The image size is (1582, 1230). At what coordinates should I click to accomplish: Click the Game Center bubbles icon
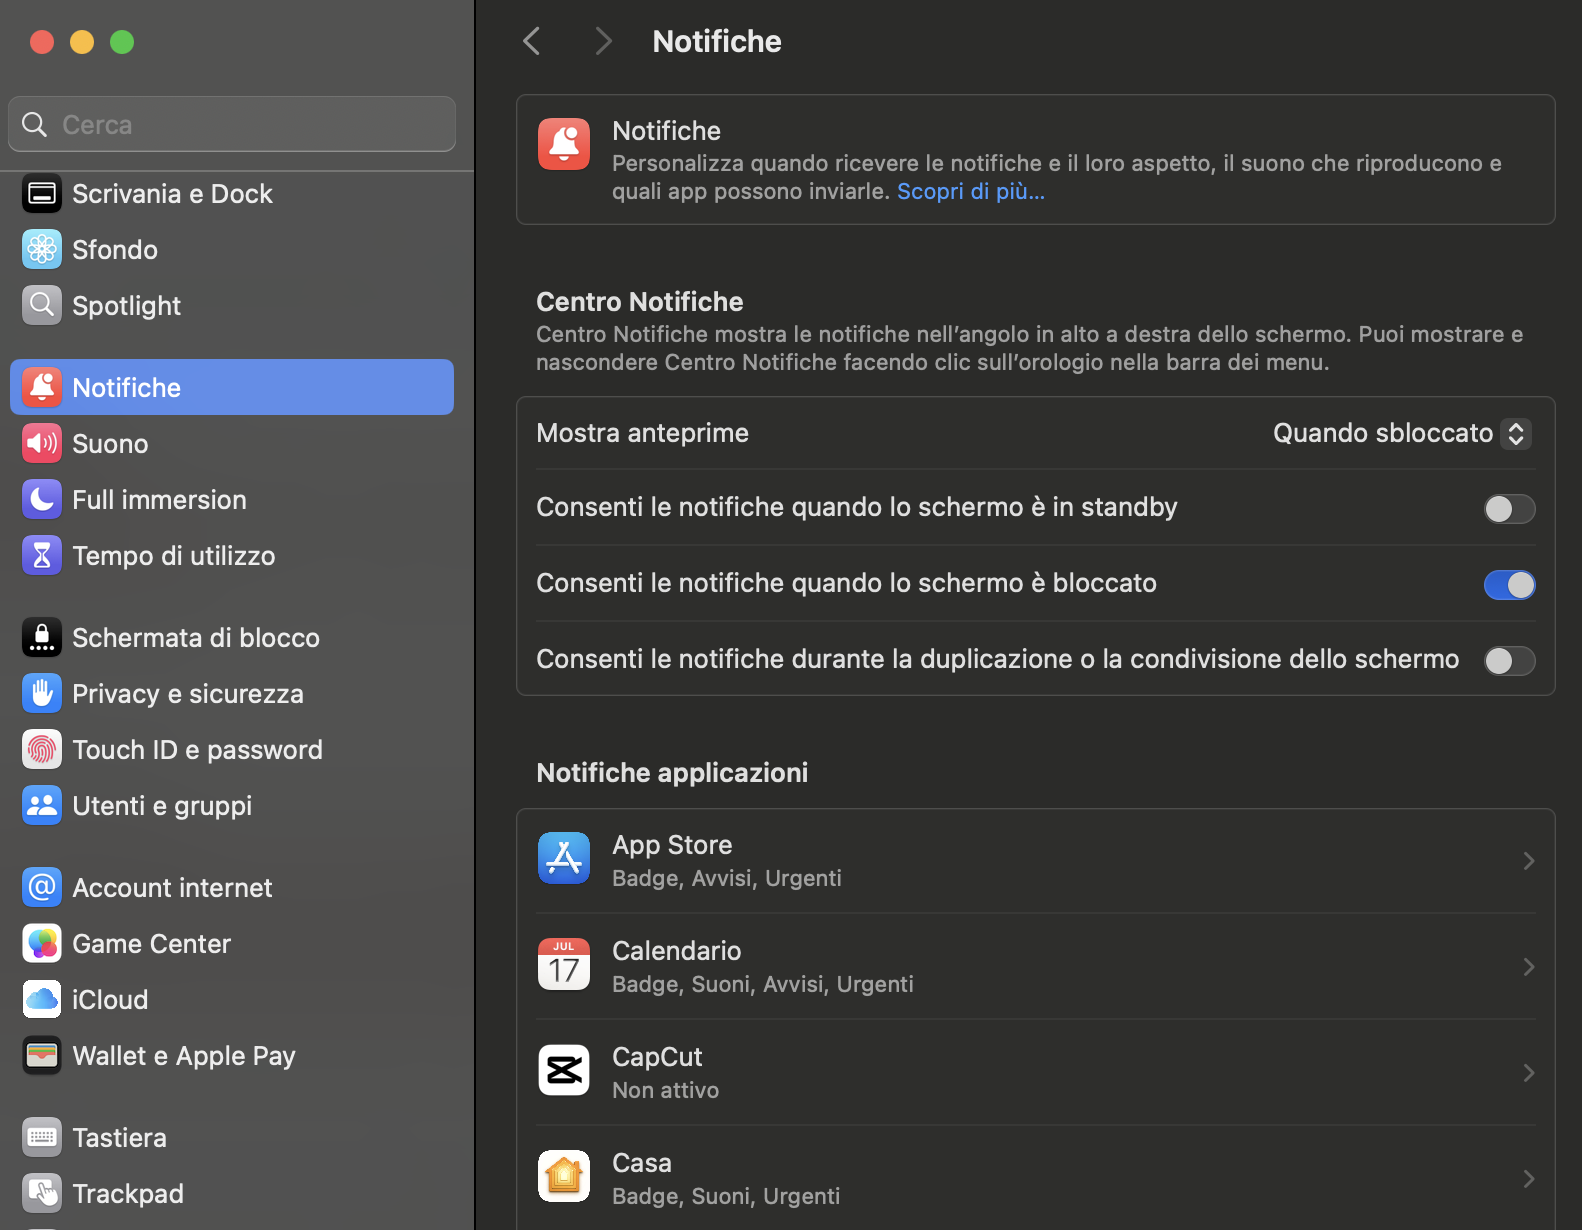tap(42, 944)
